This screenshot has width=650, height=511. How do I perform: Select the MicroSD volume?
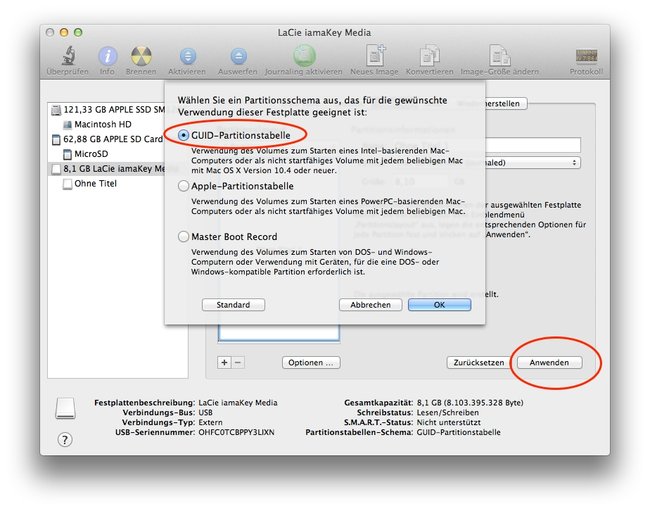point(85,154)
